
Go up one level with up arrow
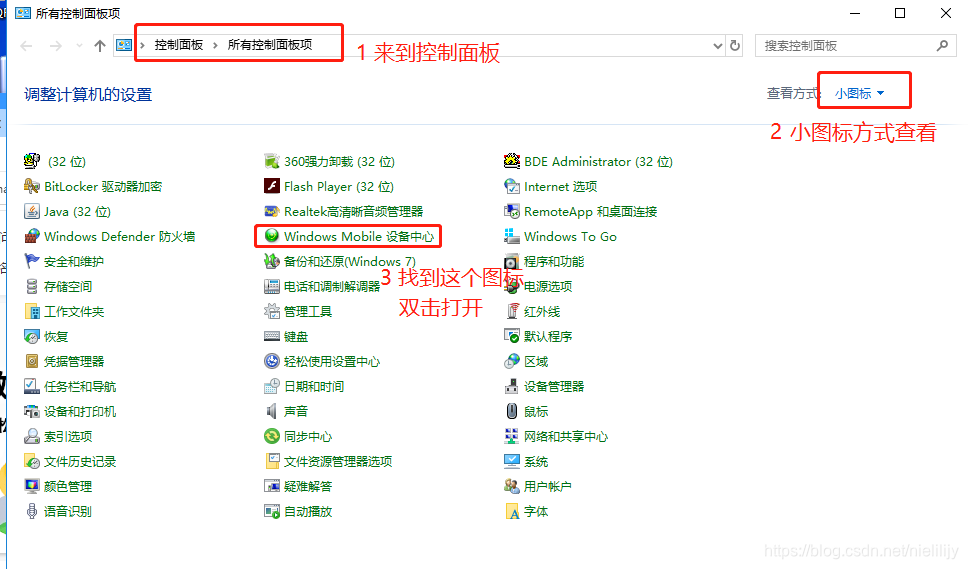click(99, 46)
